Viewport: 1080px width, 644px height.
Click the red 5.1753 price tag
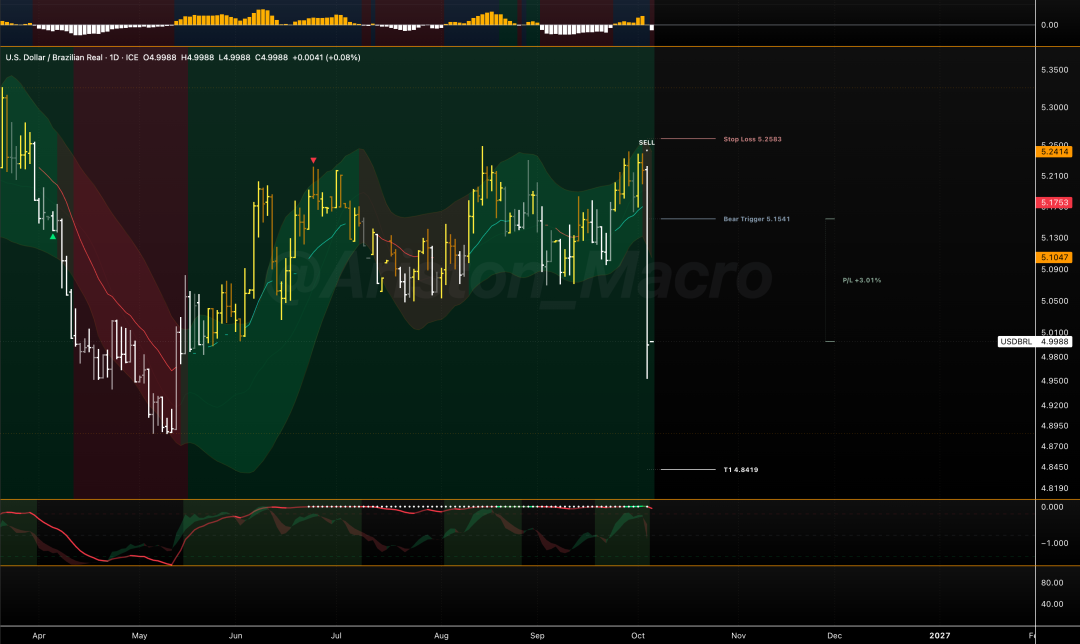pyautogui.click(x=1054, y=202)
